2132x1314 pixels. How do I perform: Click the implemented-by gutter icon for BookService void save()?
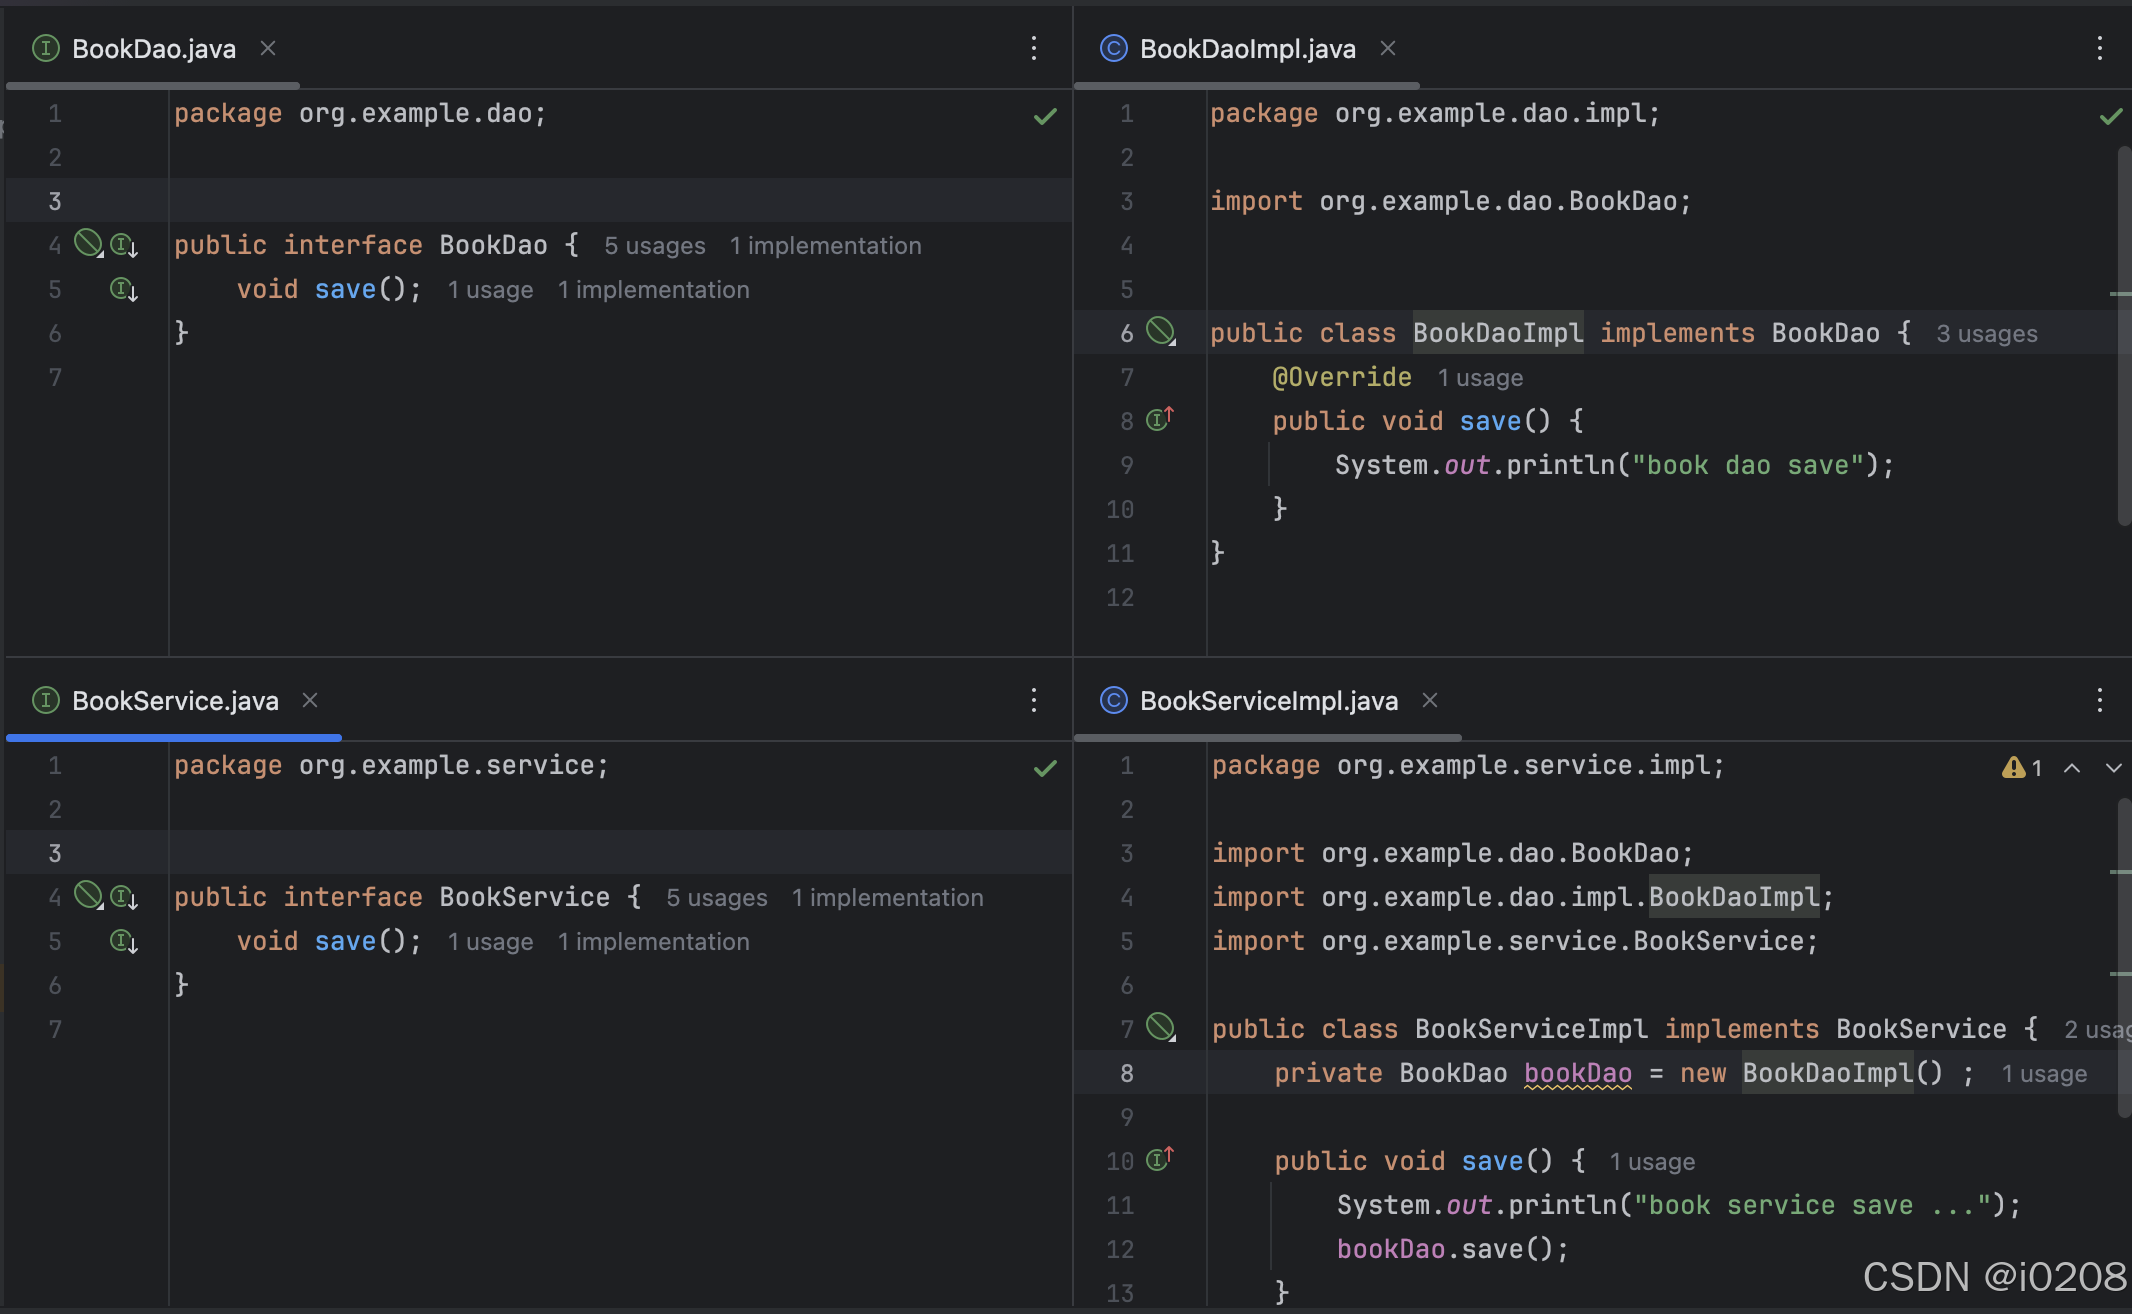coord(124,941)
